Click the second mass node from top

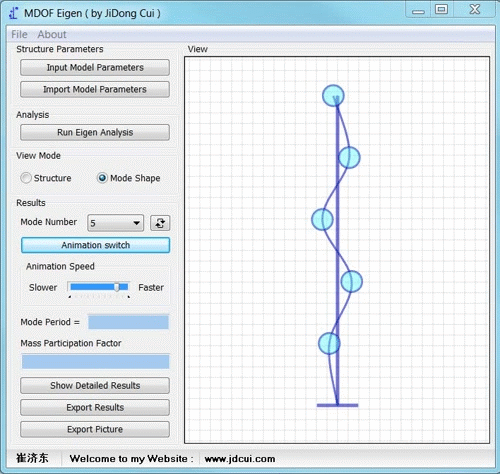tap(349, 157)
